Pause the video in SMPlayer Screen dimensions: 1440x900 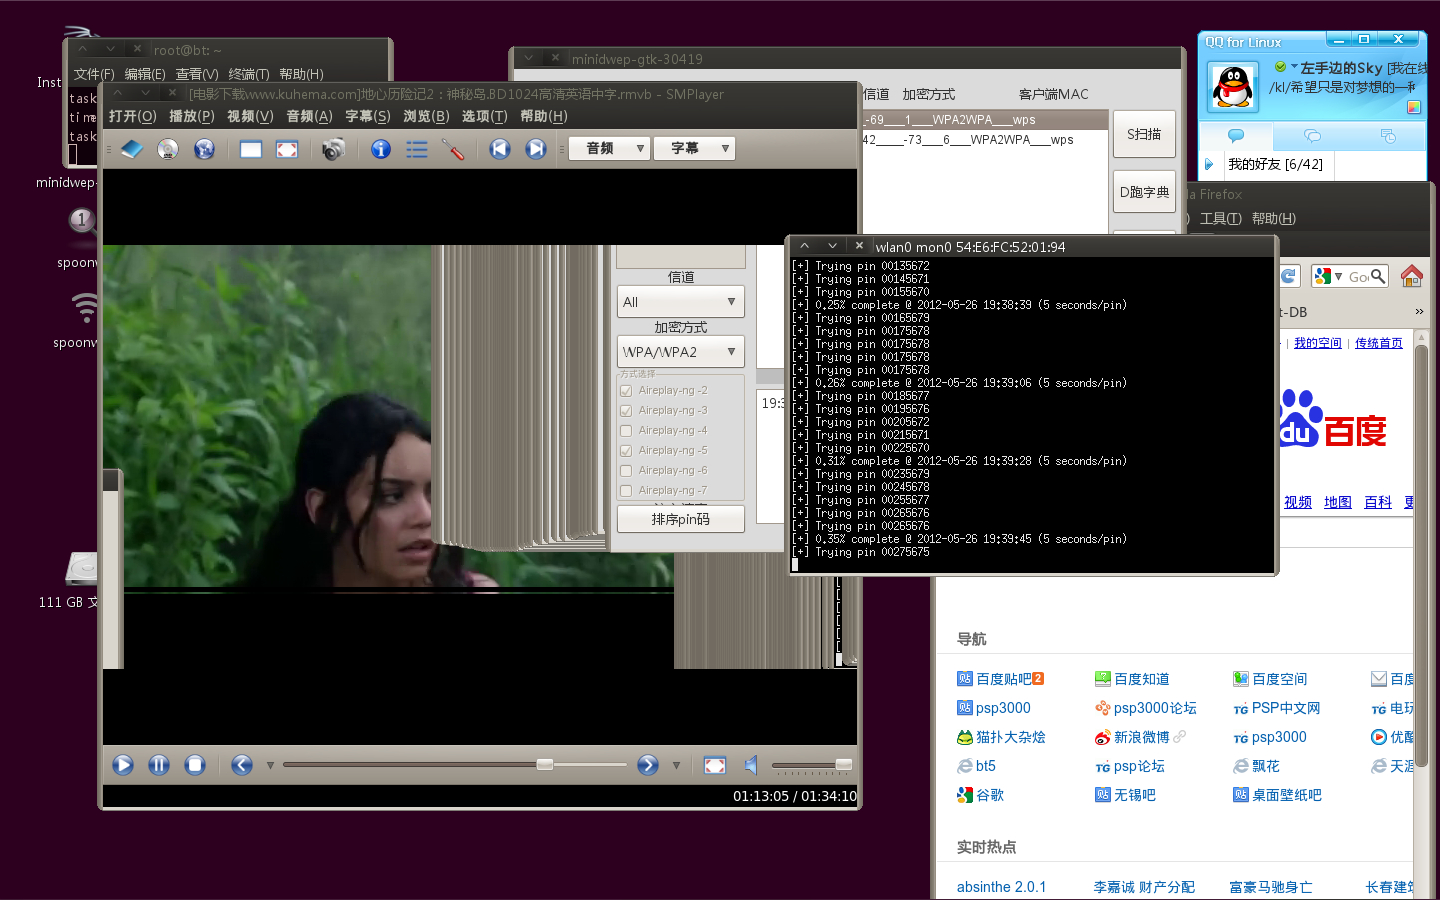tap(159, 765)
